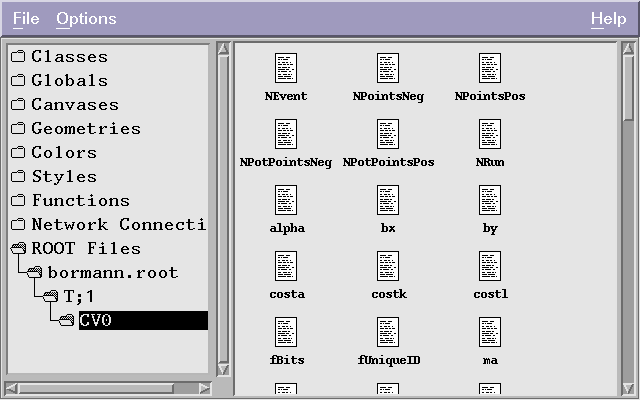Viewport: 640px width, 400px height.
Task: Open the Options menu
Action: coord(86,19)
